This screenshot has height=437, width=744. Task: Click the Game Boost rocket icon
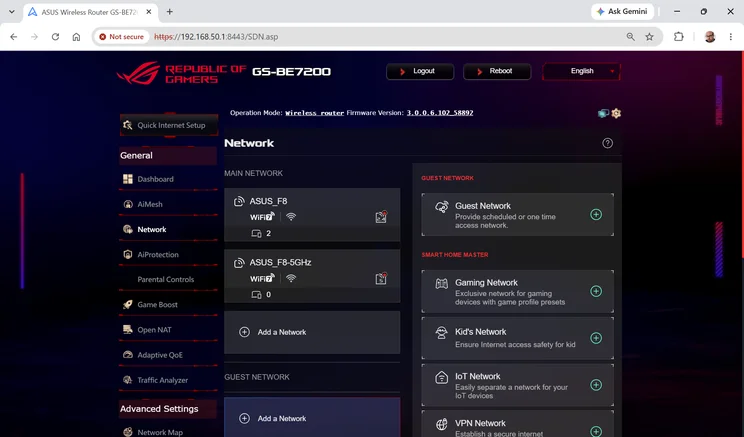pos(128,305)
